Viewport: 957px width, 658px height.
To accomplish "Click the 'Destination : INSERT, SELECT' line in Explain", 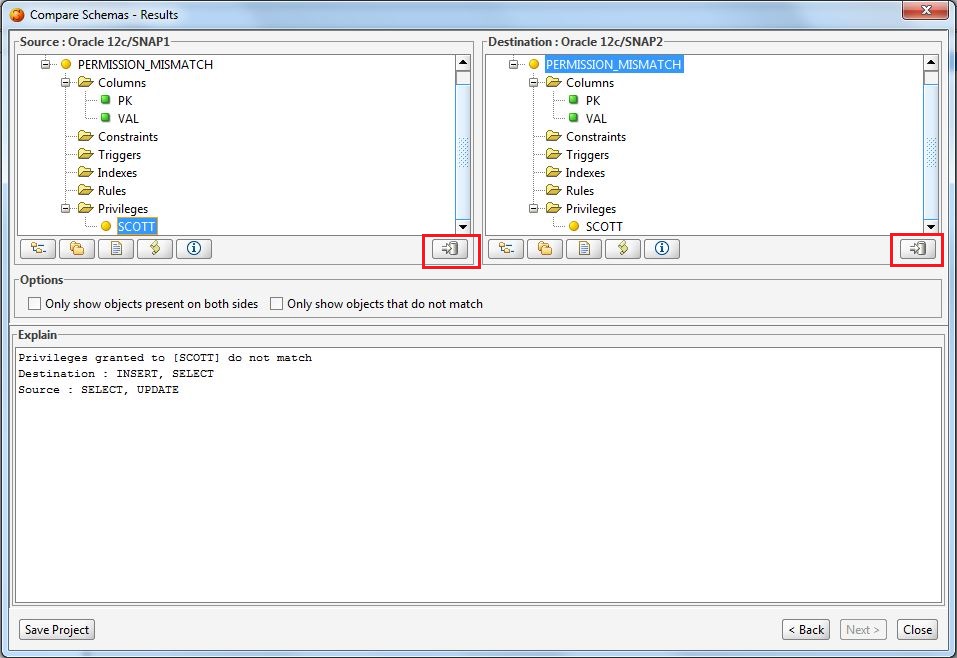I will (116, 374).
